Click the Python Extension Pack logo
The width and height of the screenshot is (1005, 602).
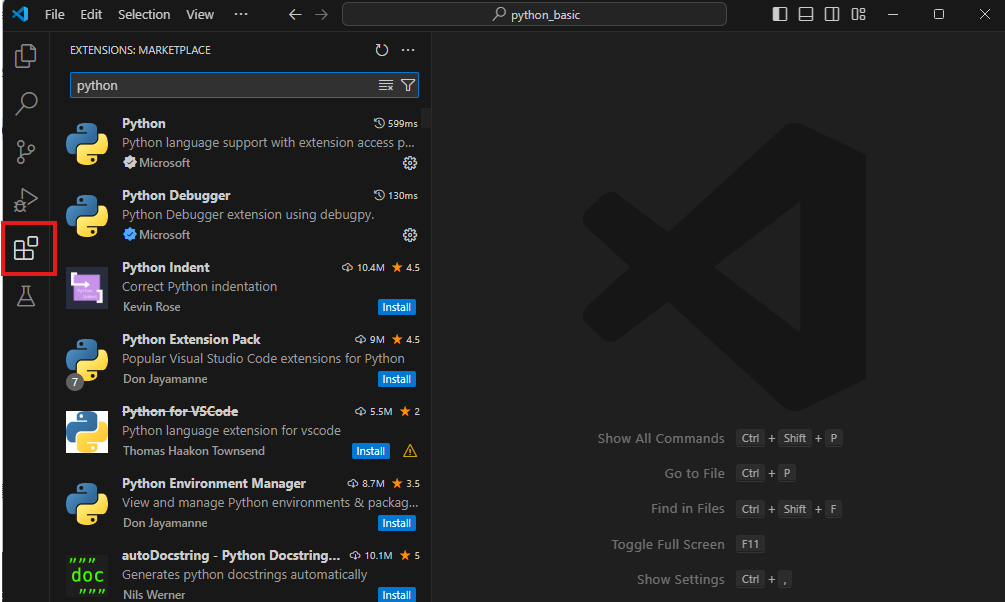pos(87,360)
